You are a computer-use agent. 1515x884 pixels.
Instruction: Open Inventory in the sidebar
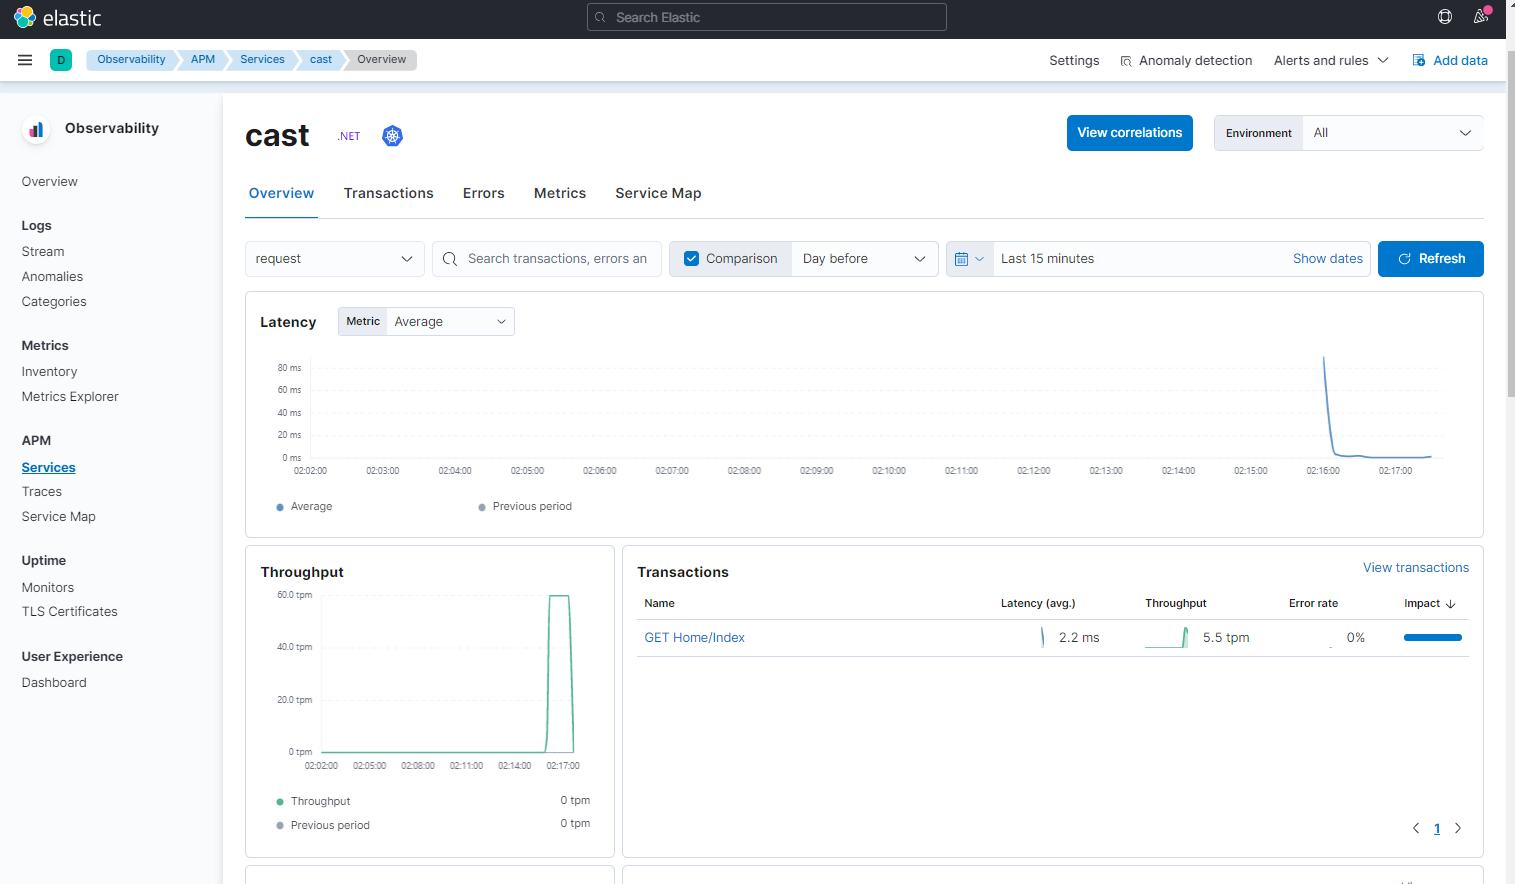tap(49, 372)
